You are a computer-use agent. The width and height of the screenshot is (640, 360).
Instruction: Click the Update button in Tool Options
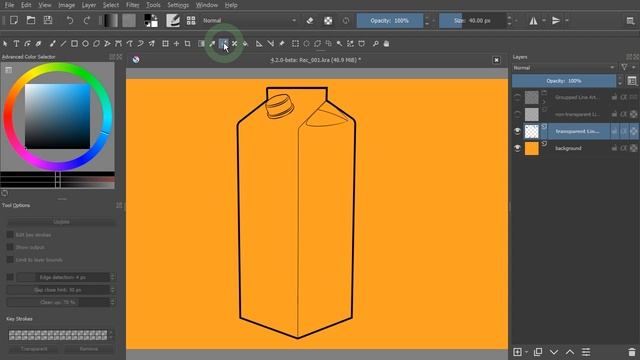[x=61, y=222]
